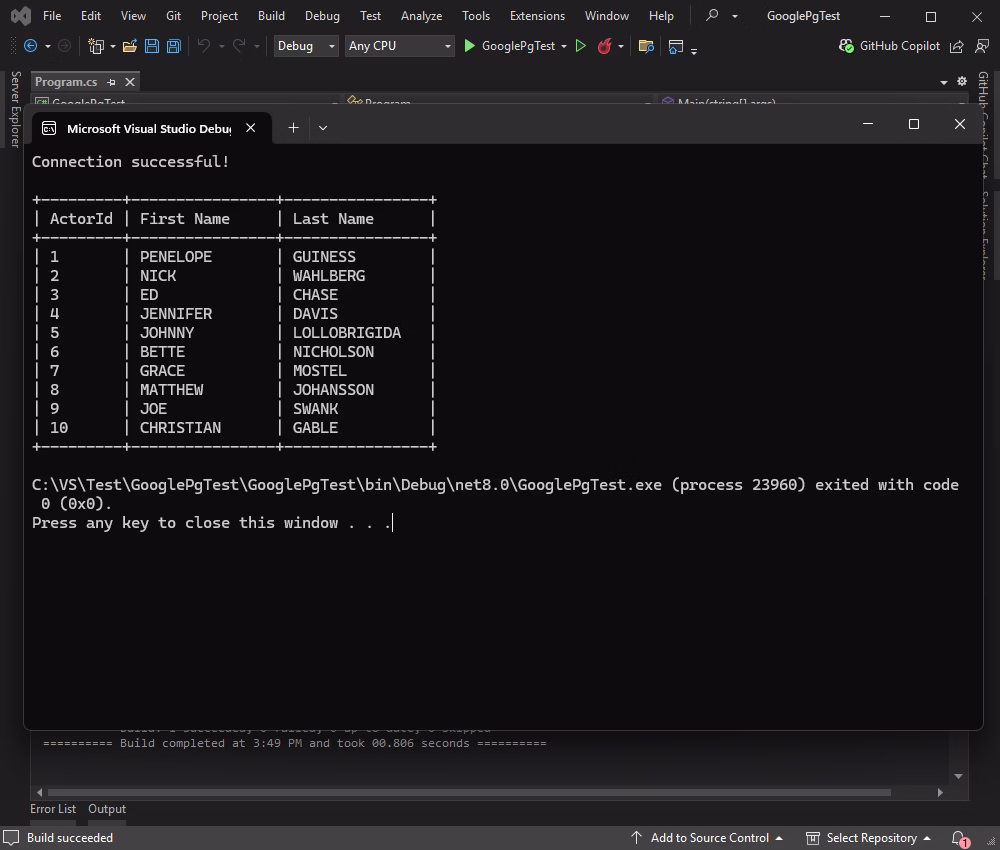
Task: Open notifications via the bell icon
Action: tap(957, 838)
